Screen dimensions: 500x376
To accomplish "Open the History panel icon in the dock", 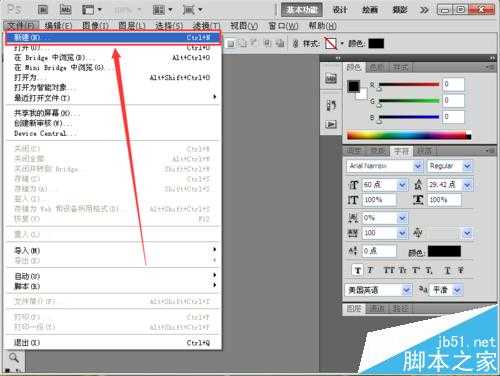I will 331,105.
